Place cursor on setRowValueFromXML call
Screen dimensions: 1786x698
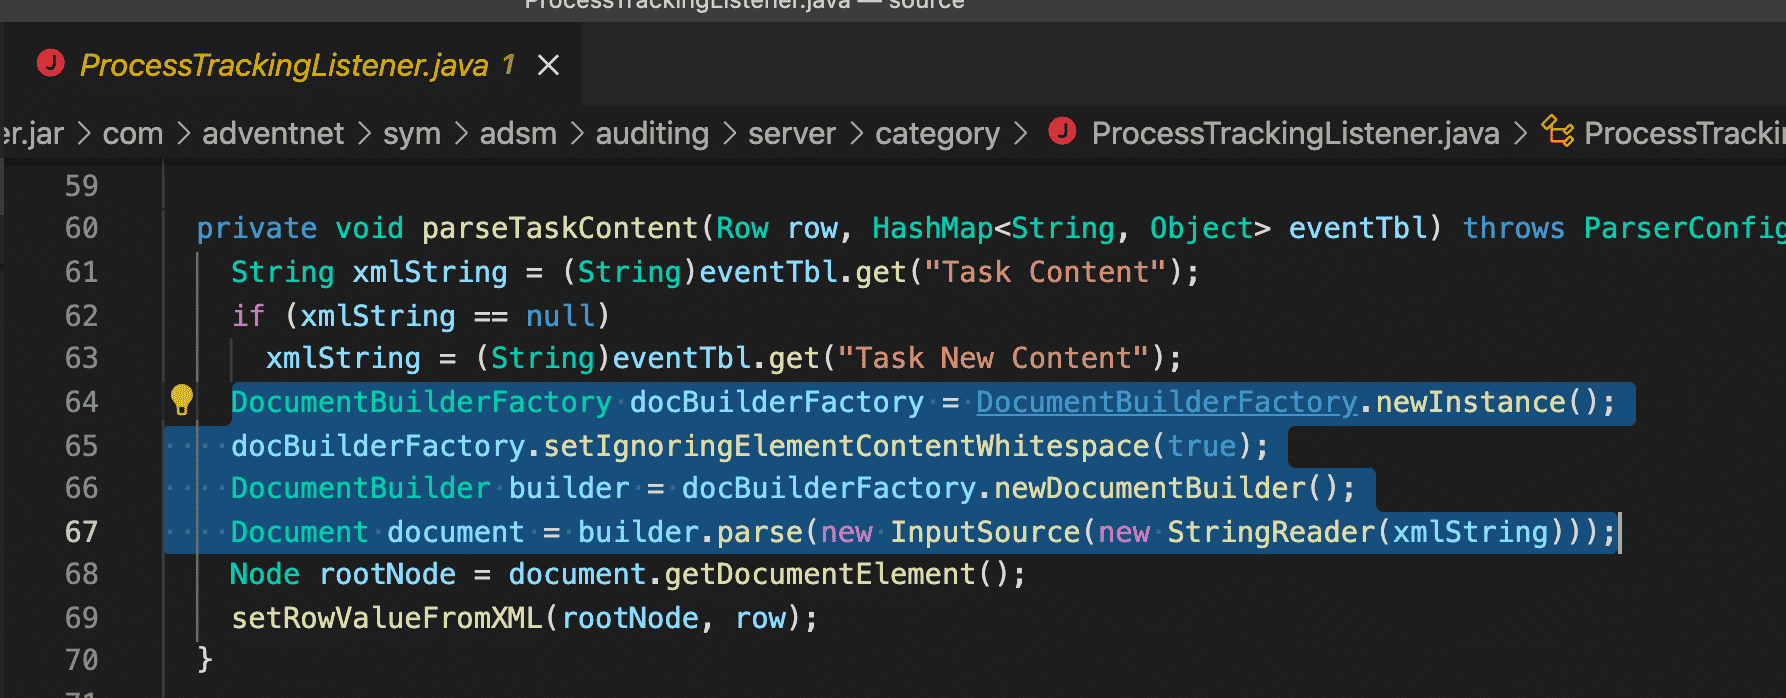tap(387, 618)
